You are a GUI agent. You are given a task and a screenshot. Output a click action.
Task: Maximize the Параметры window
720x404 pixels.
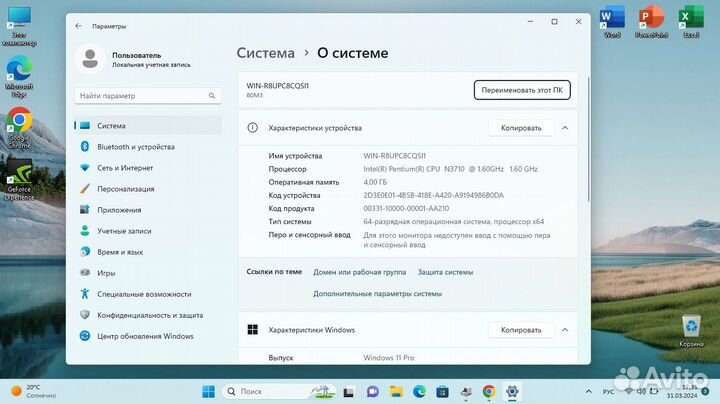[x=554, y=22]
